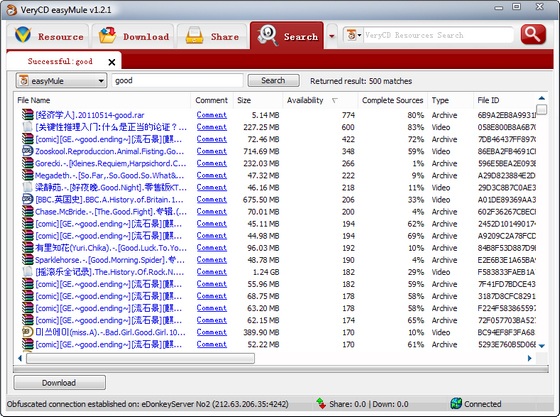Open the Resource tab
Screen dimensions: 560x417
click(48, 36)
